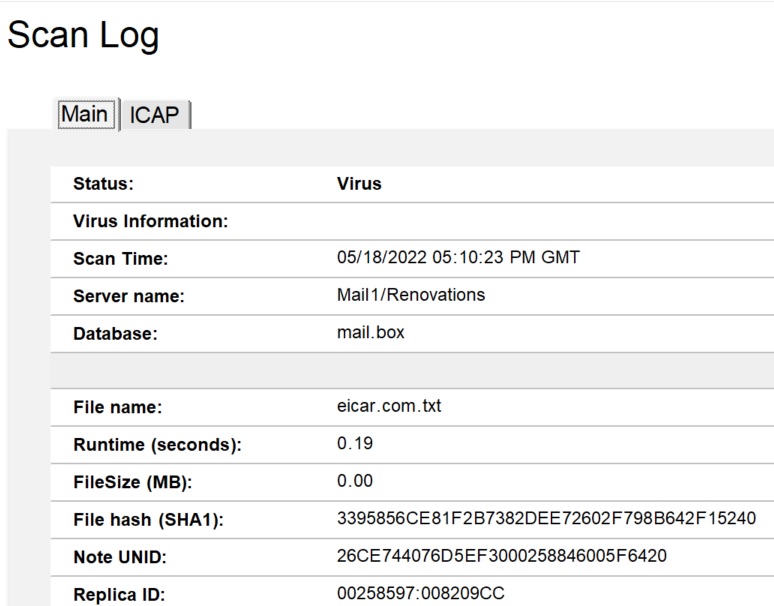The width and height of the screenshot is (774, 606).
Task: Click the File name label
Action: [x=117, y=408]
